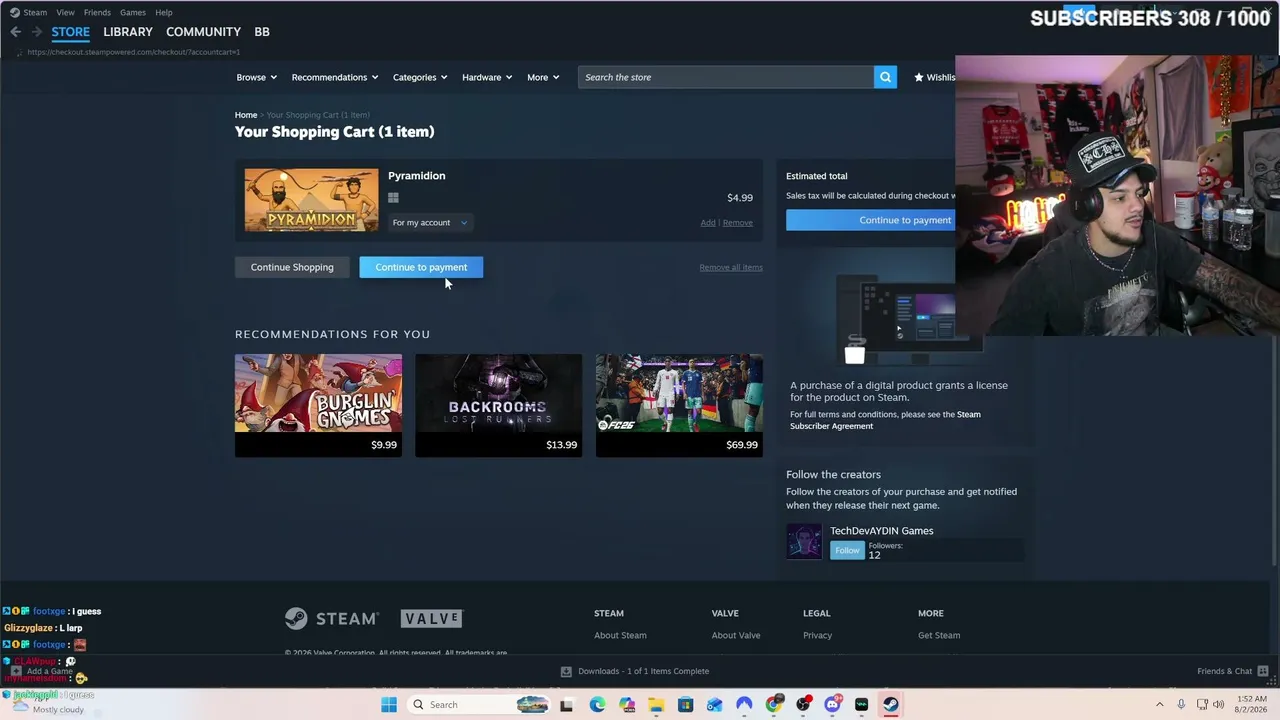Open Discord from the taskbar
This screenshot has width=1280, height=720.
[x=832, y=704]
